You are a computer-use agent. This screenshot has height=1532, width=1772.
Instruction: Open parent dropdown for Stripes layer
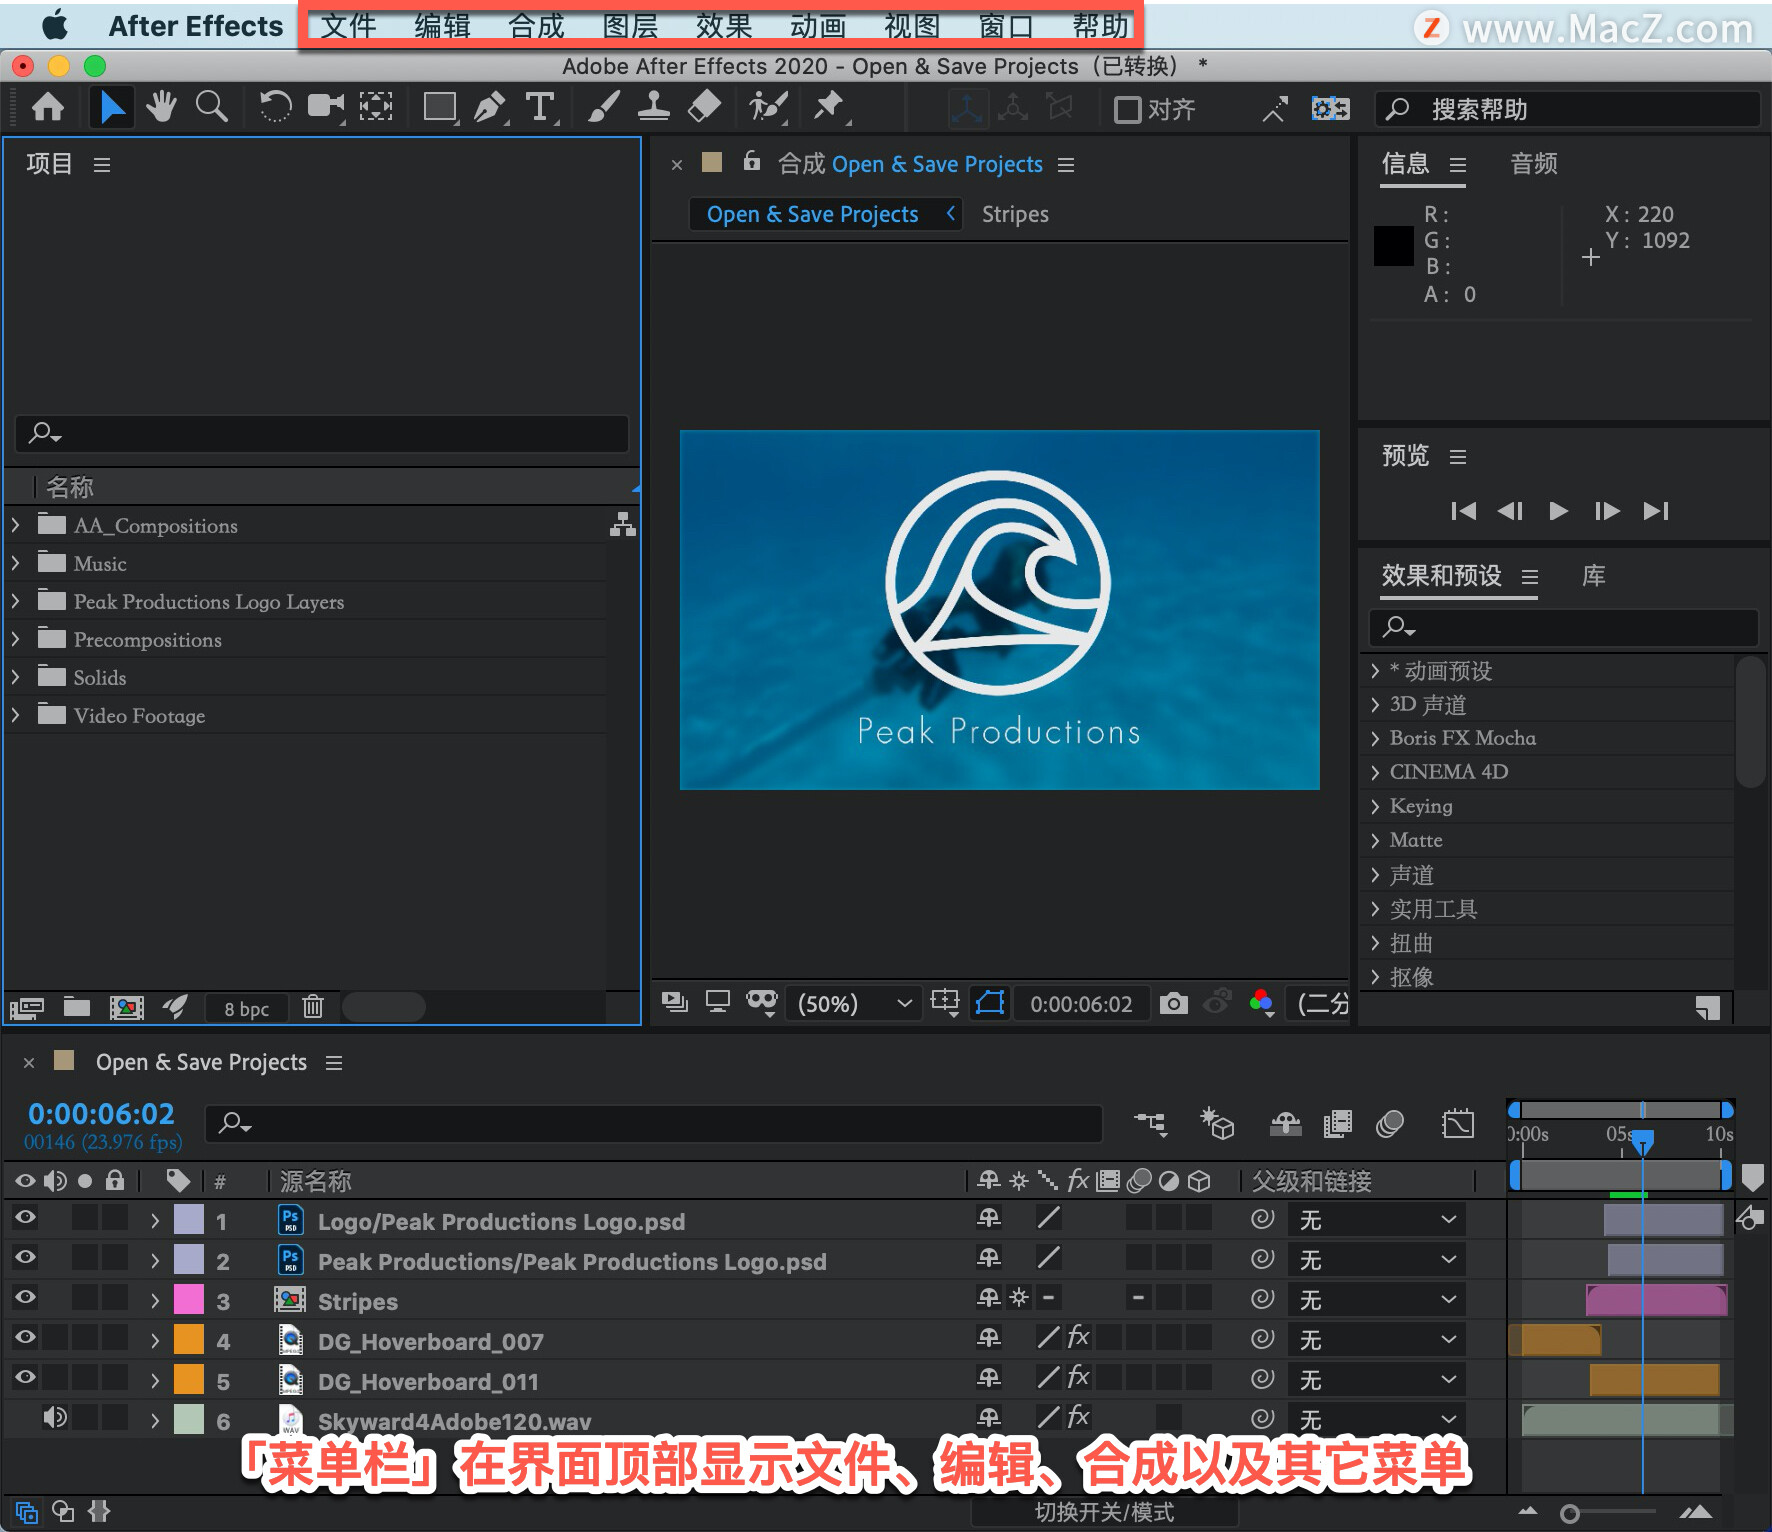pyautogui.click(x=1378, y=1300)
